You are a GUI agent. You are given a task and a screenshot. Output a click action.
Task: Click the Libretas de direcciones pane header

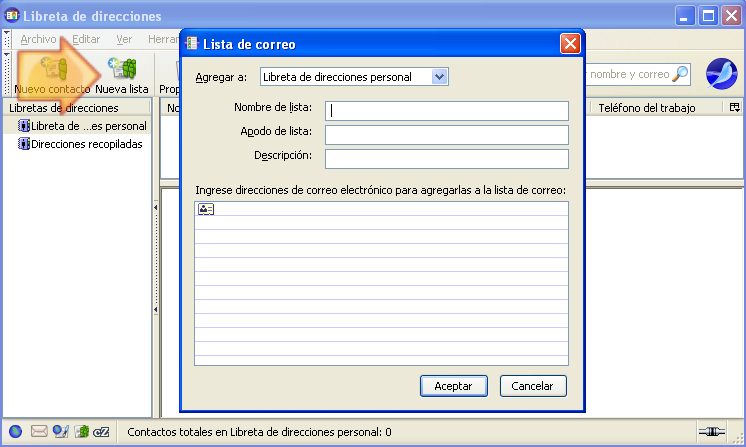pyautogui.click(x=77, y=108)
